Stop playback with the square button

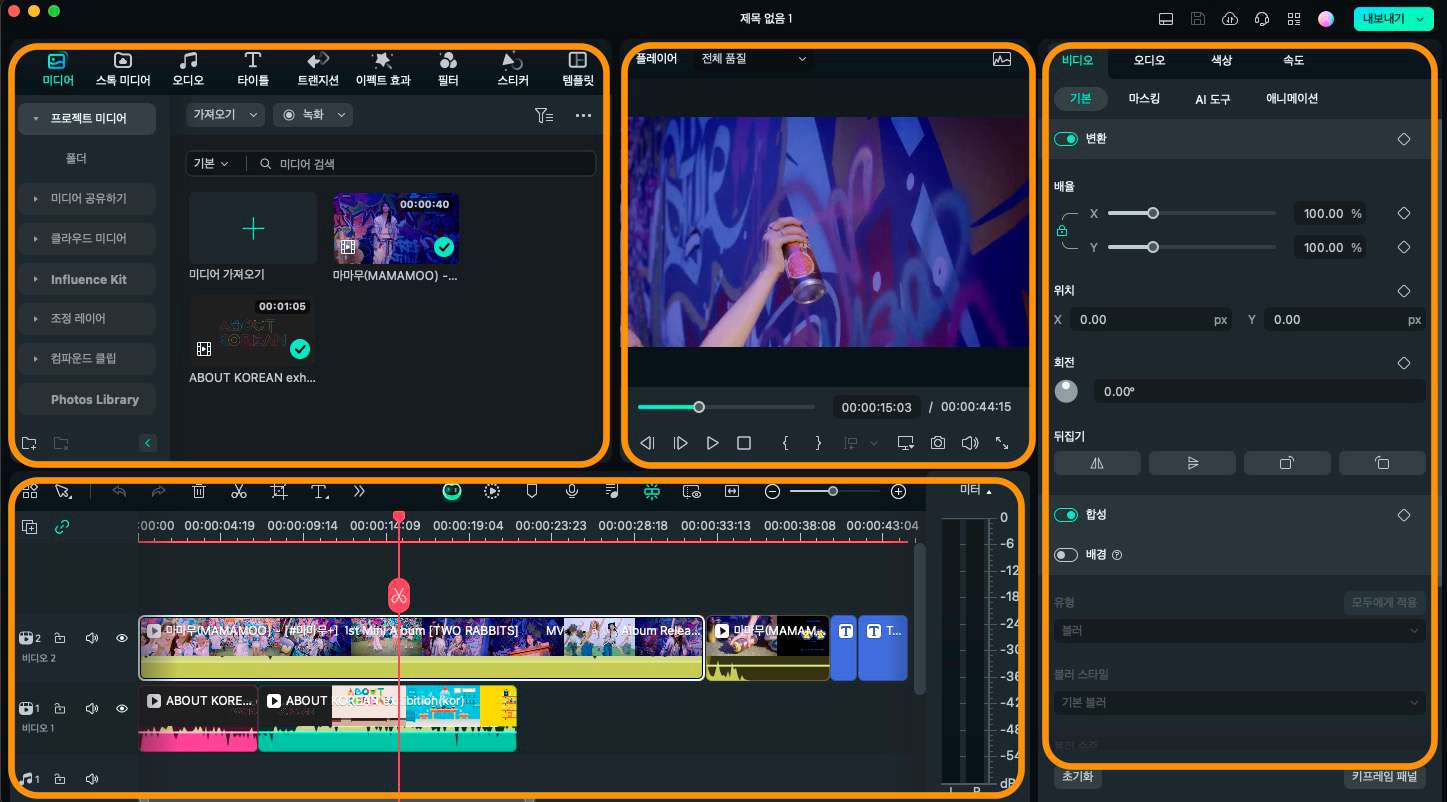coord(744,442)
